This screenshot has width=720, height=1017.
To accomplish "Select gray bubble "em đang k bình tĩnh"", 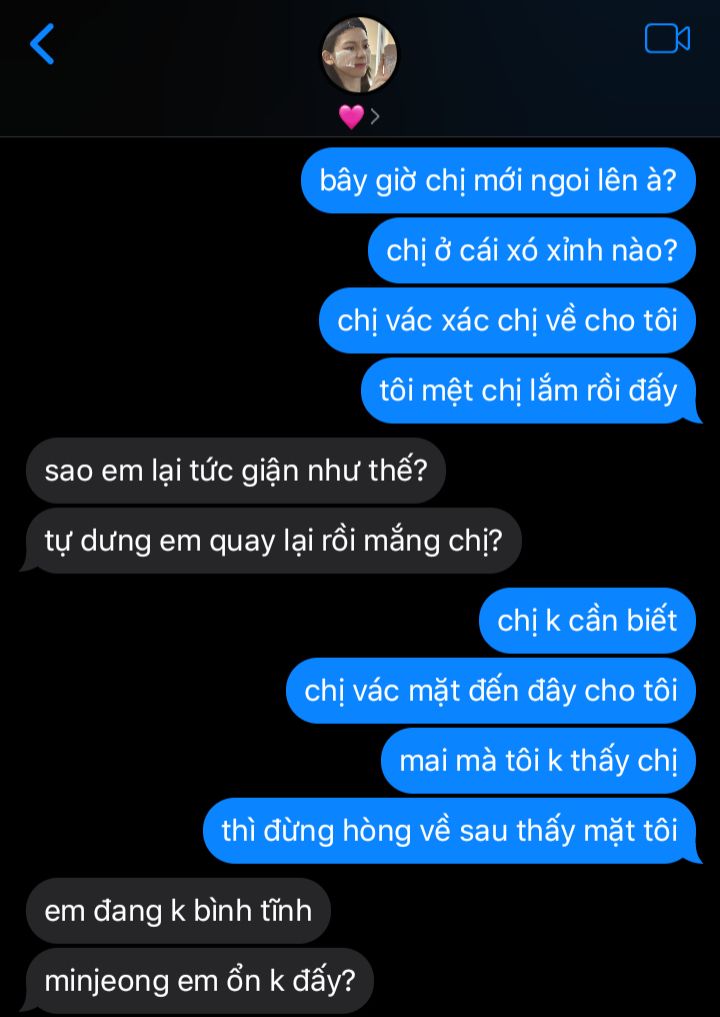I will tap(178, 911).
